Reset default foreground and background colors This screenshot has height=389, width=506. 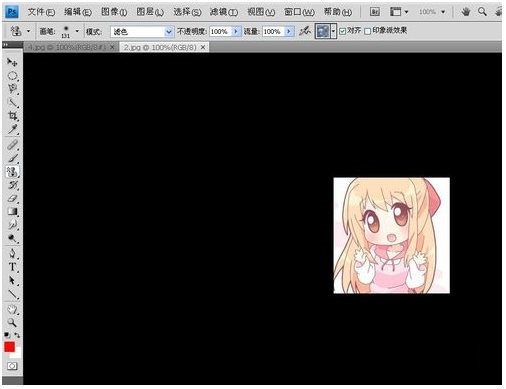(7, 335)
